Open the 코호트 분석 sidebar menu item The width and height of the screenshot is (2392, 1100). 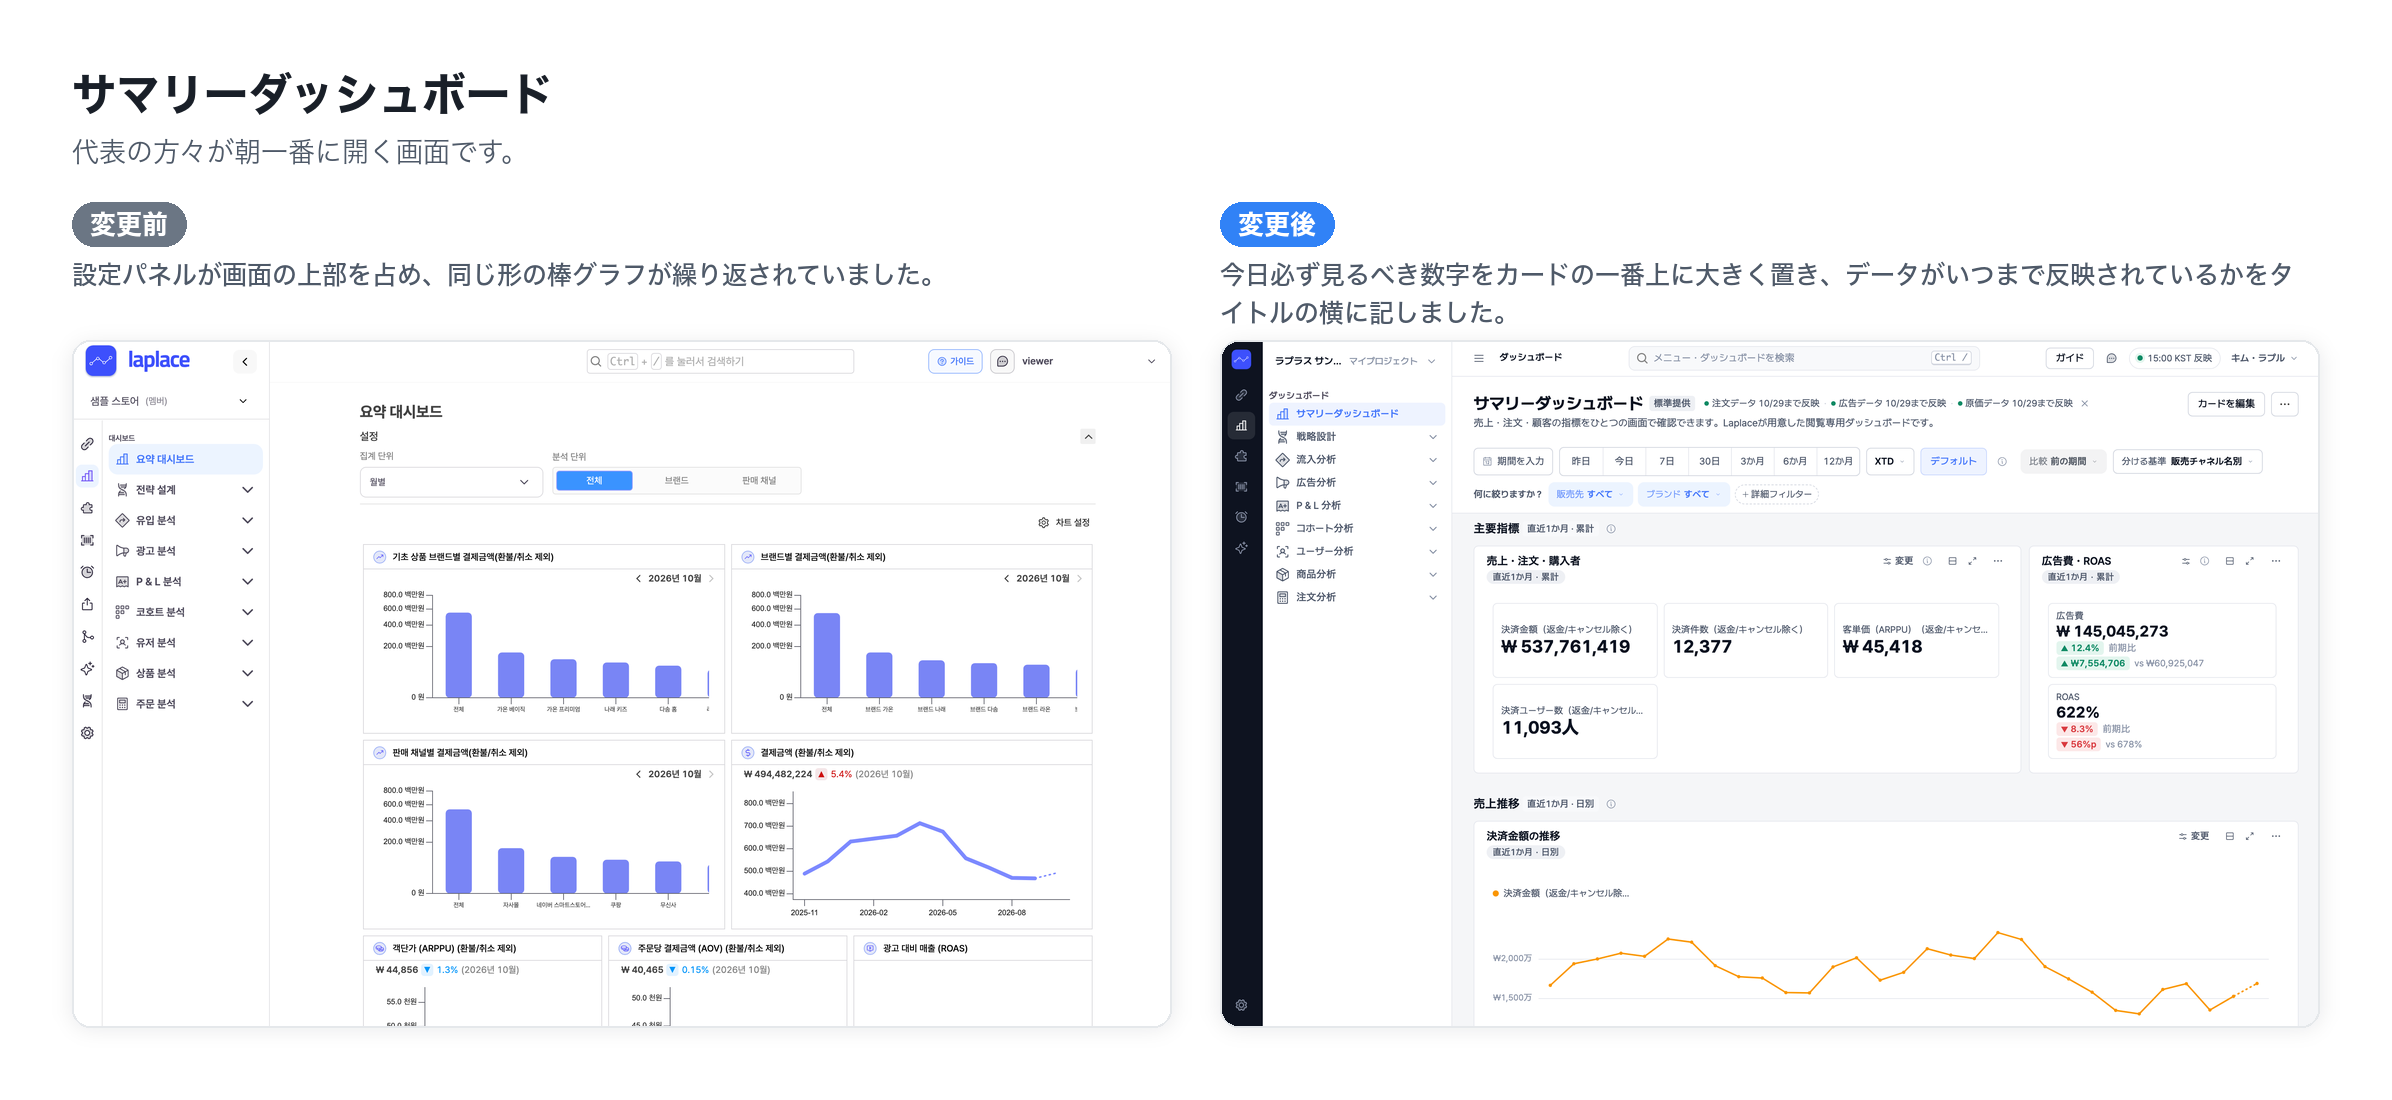[x=185, y=612]
